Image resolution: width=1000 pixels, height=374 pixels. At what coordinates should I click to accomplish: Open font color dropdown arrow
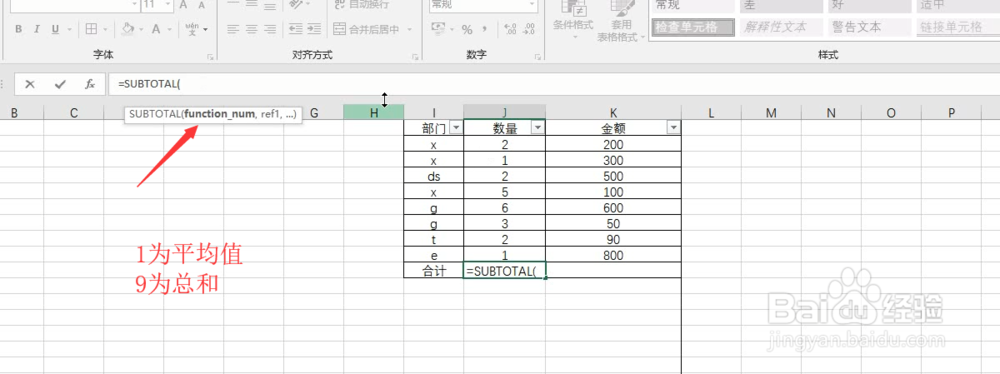(x=170, y=29)
